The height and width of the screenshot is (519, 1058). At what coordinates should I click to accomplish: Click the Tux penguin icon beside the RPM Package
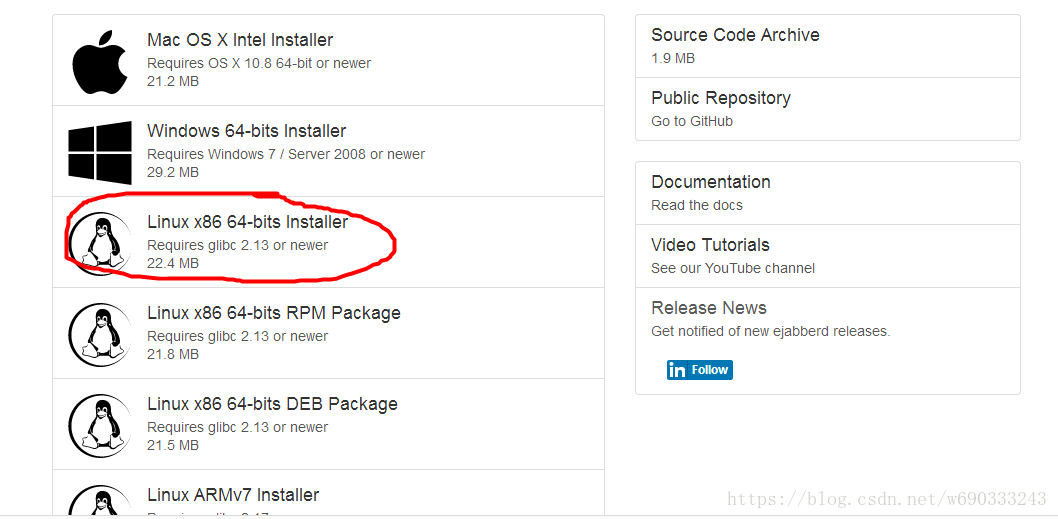[x=100, y=334]
